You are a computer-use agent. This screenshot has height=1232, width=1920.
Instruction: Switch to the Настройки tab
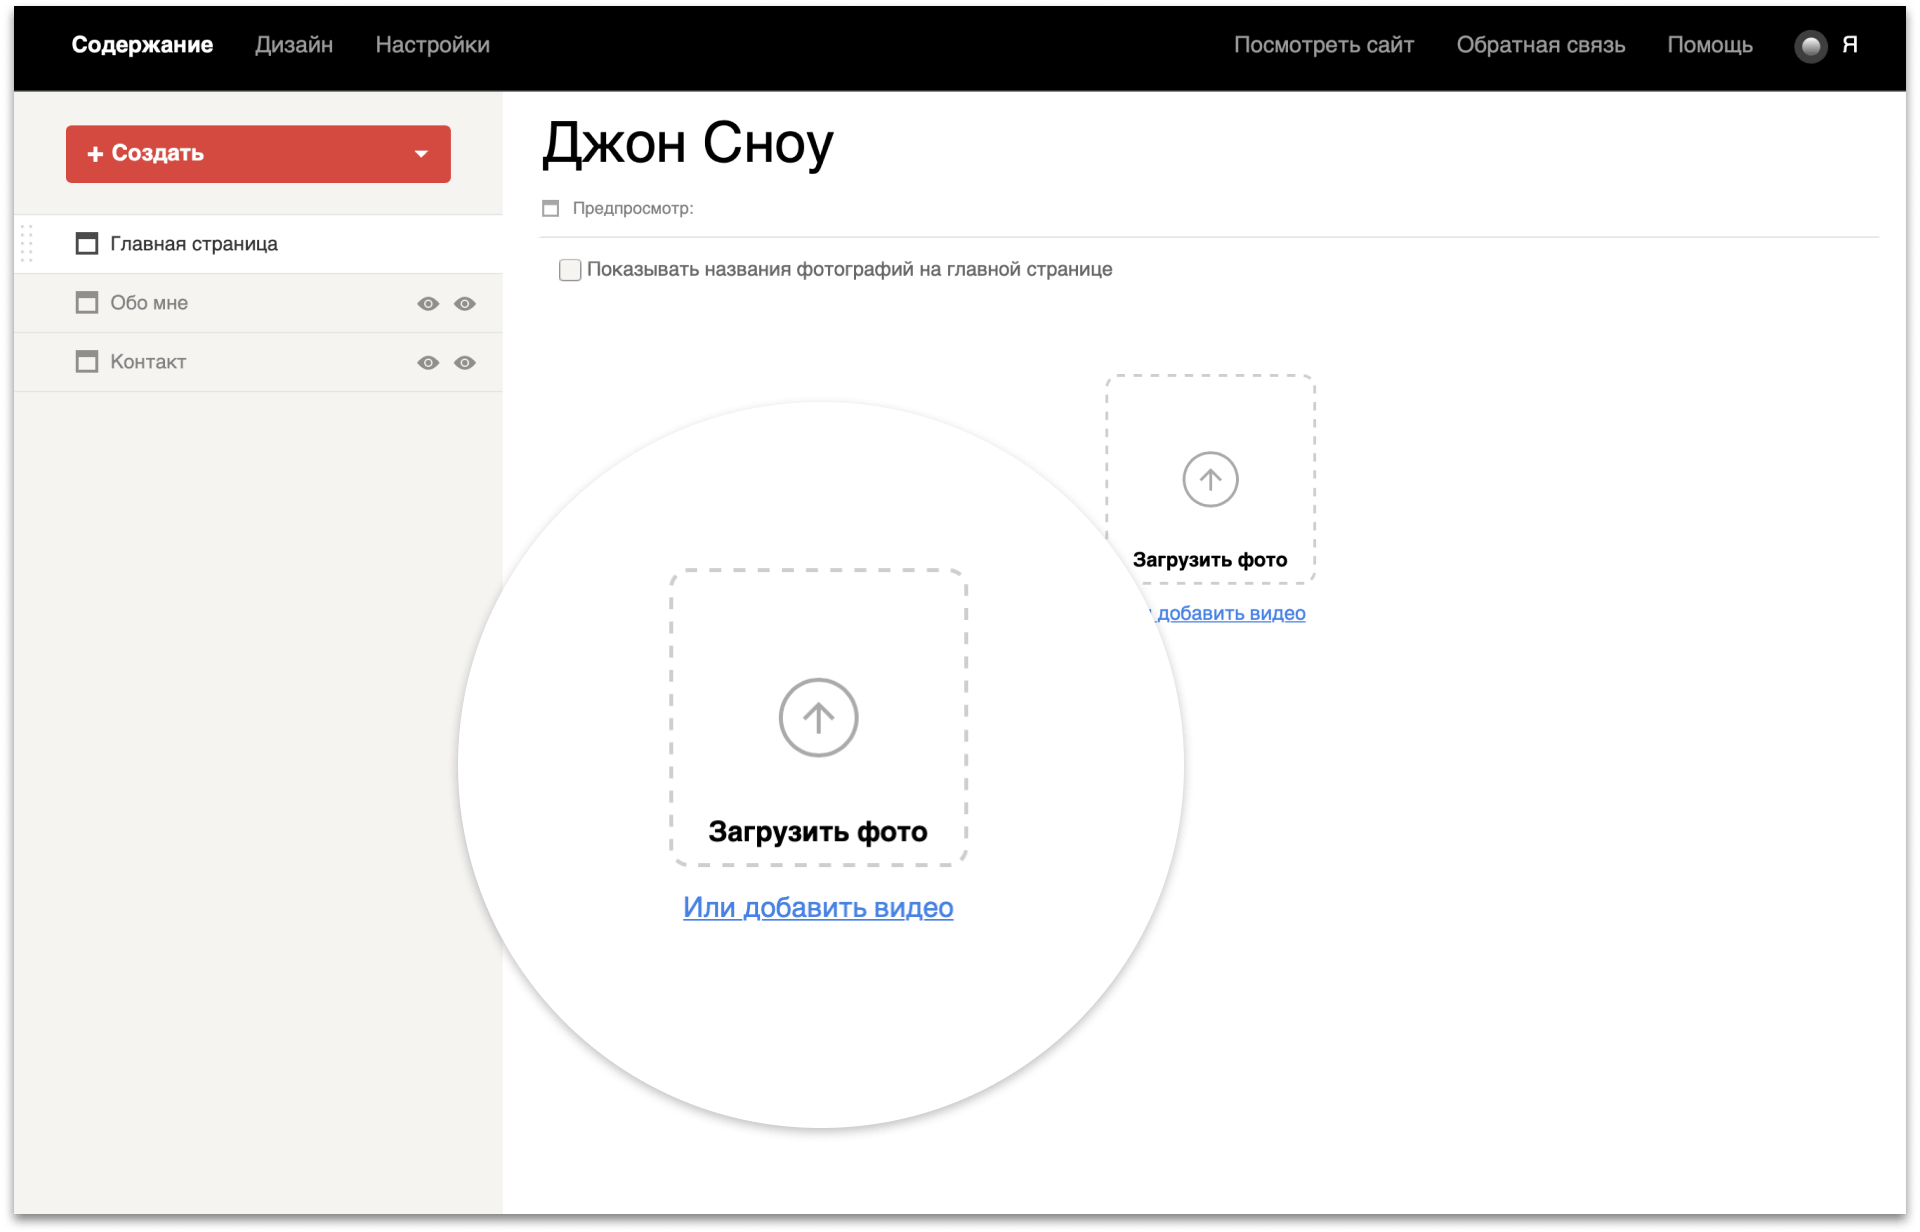432,45
